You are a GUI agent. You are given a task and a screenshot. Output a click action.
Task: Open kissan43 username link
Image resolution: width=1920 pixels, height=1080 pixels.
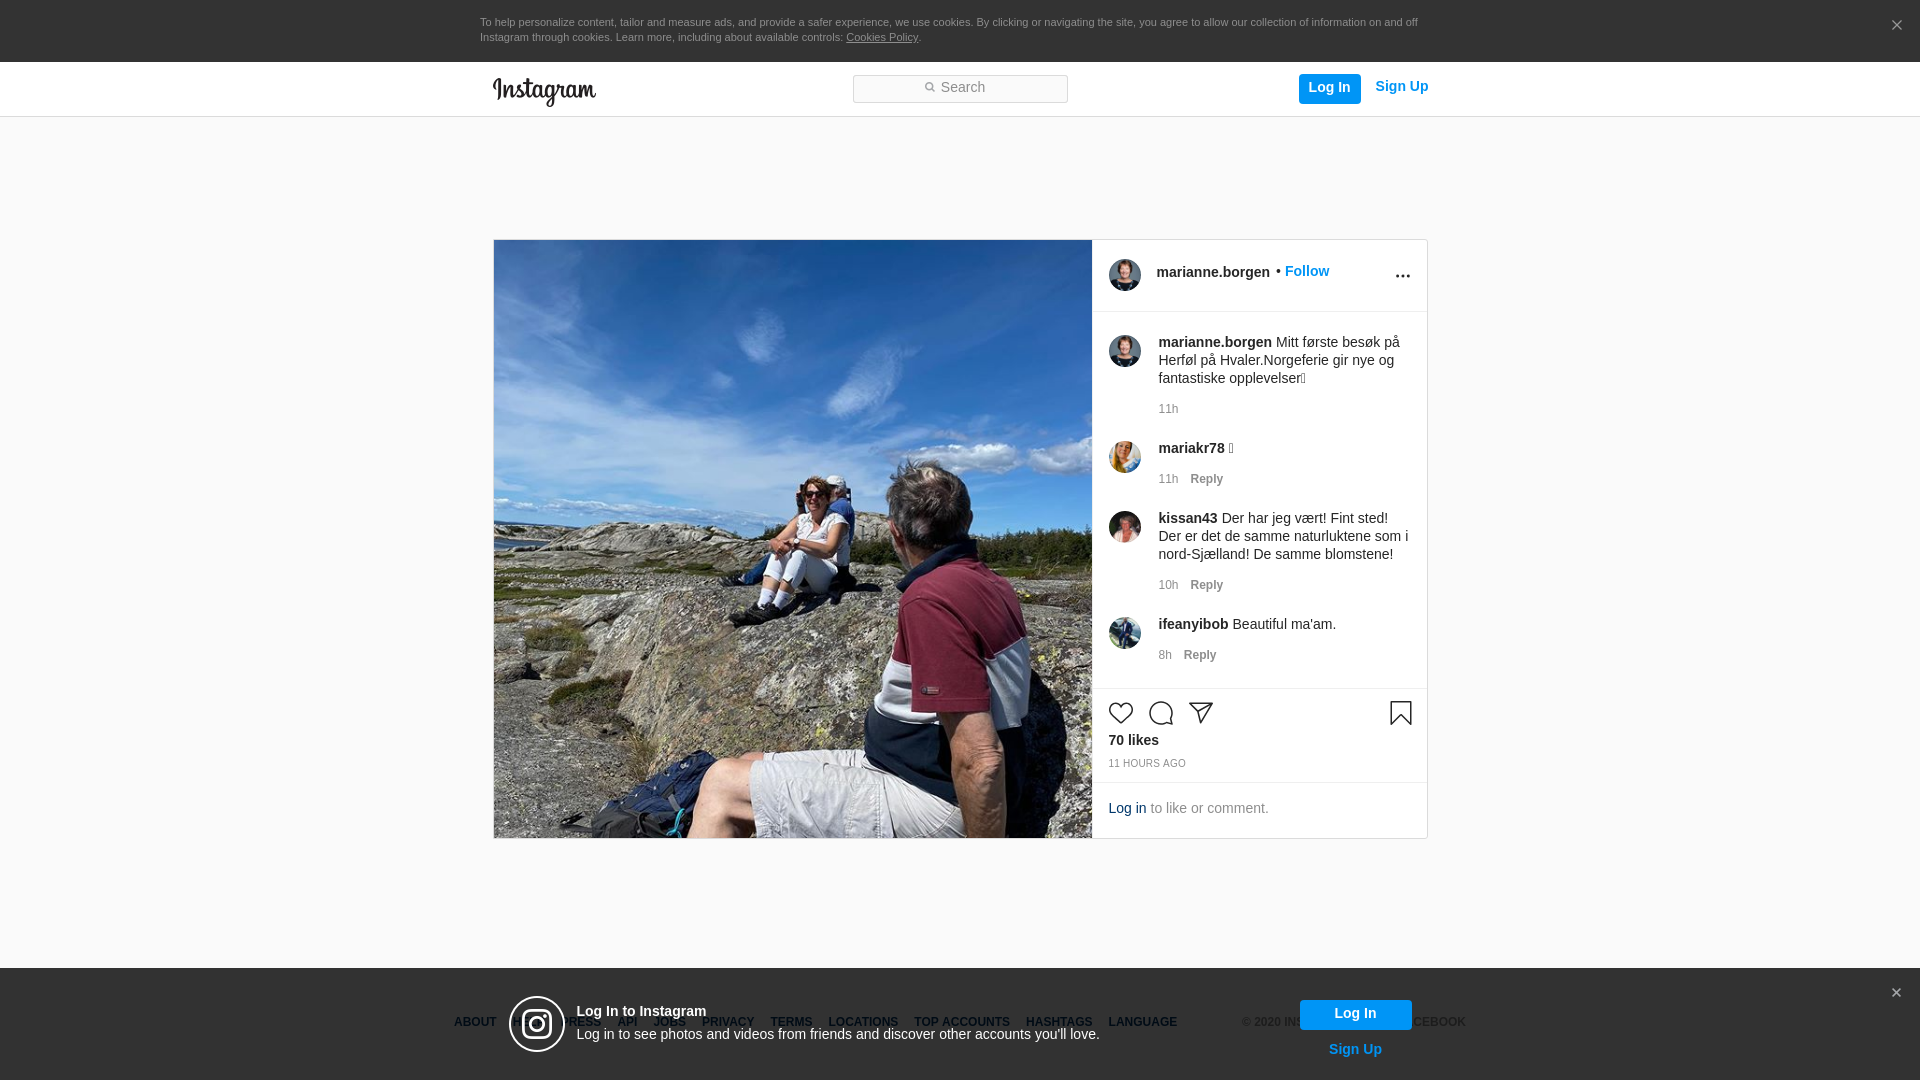click(x=1187, y=518)
